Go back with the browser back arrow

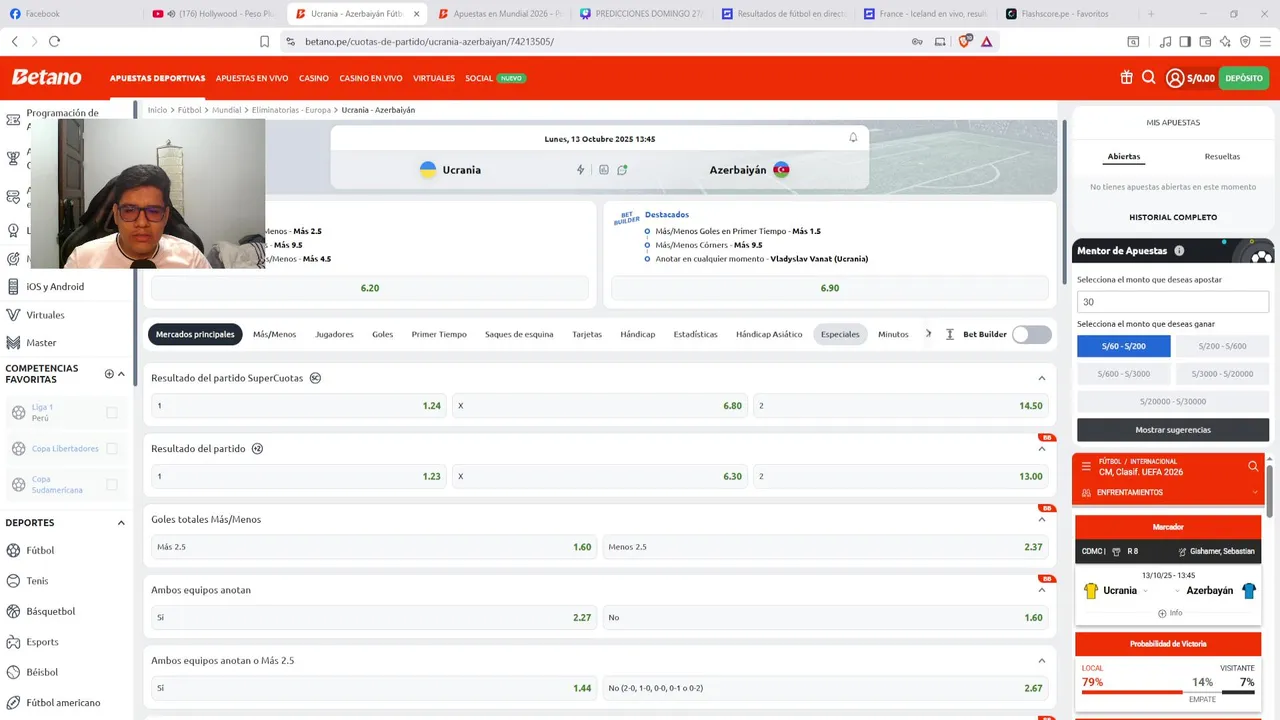tap(14, 41)
